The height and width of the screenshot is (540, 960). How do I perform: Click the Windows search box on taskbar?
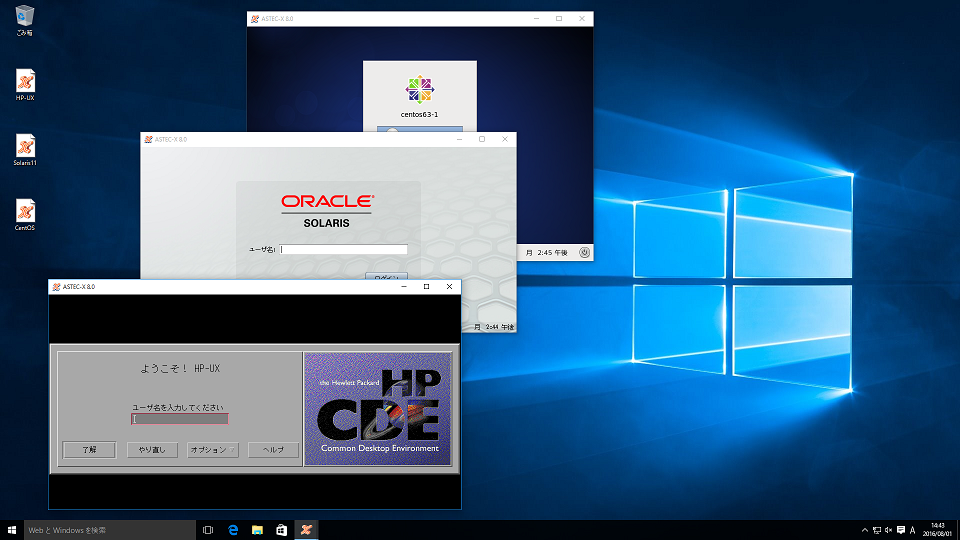coord(110,530)
